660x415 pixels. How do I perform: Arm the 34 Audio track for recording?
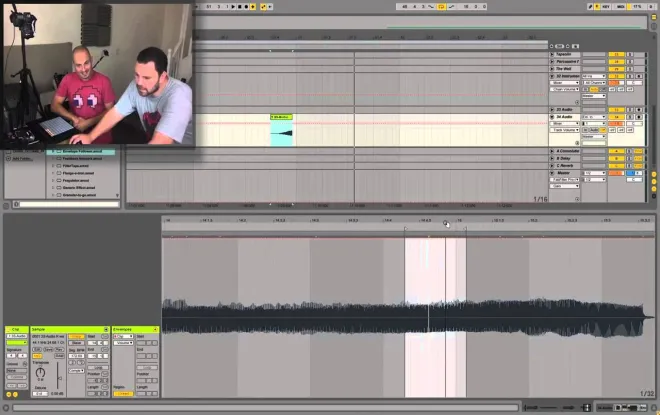(x=639, y=117)
